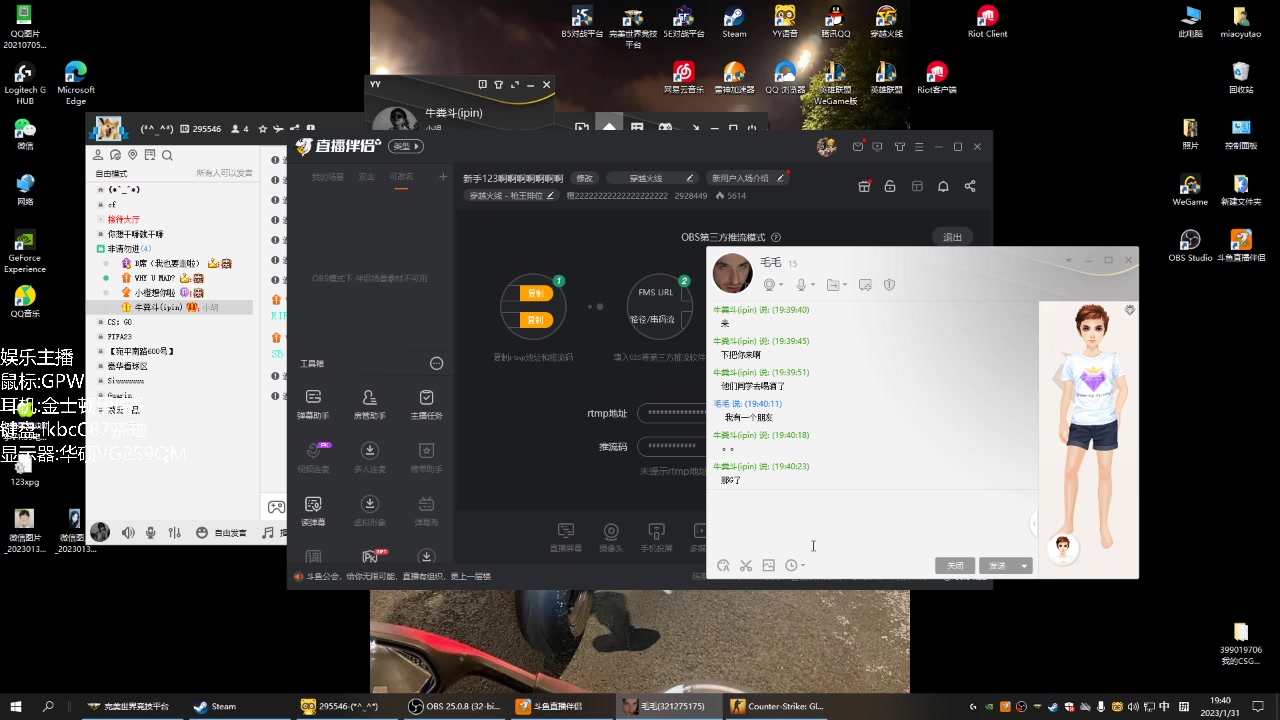The image size is (1280, 720).
Task: Click the avatar model thumbnail in chat sidebar
Action: point(1062,548)
